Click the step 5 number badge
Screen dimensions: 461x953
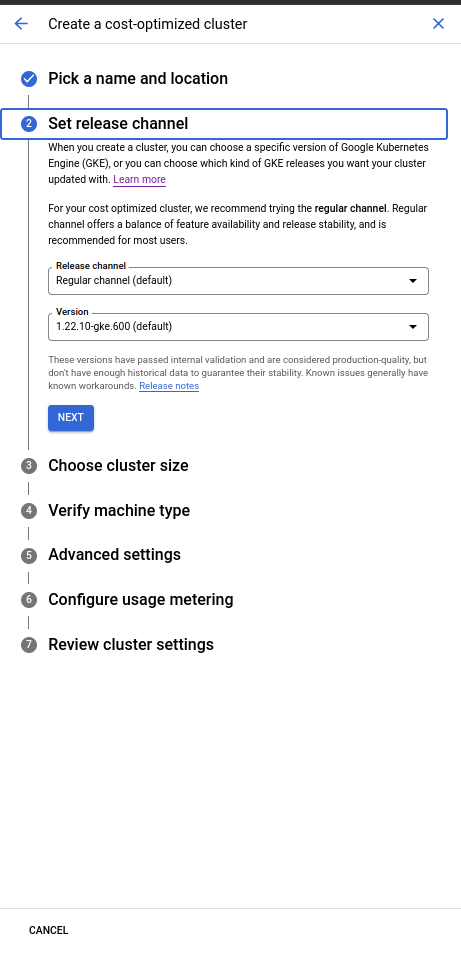tap(29, 555)
